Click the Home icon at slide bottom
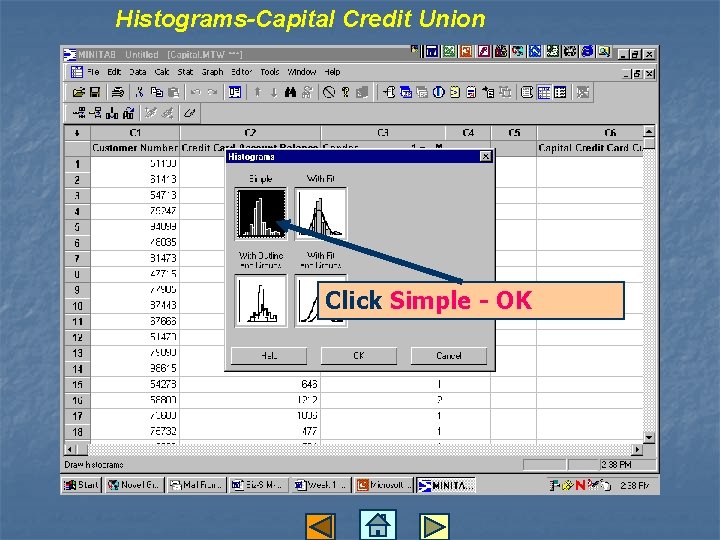This screenshot has width=720, height=540. point(377,524)
